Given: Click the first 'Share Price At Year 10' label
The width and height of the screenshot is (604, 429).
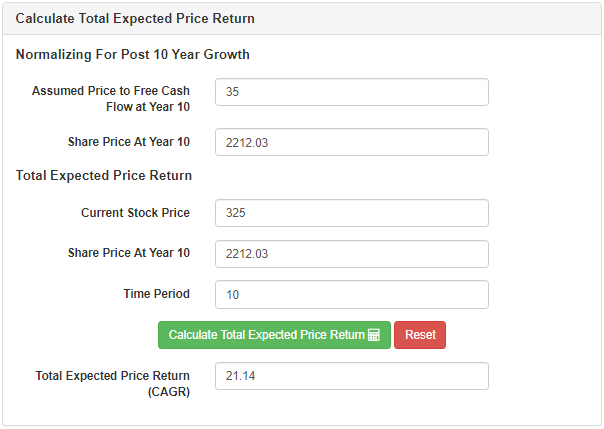Looking at the screenshot, I should click(x=129, y=142).
